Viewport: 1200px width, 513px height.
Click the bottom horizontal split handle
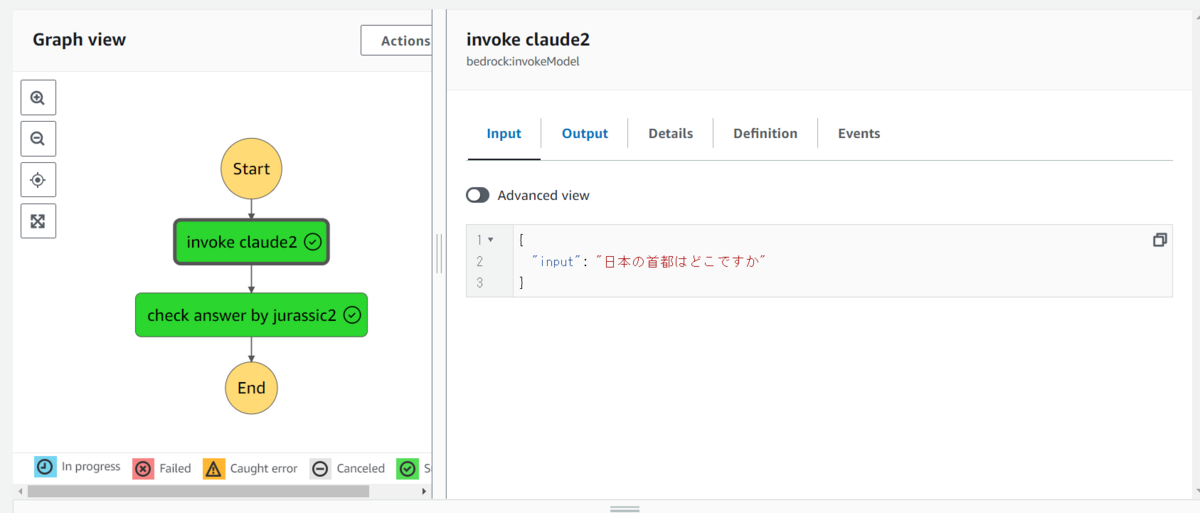pos(625,508)
